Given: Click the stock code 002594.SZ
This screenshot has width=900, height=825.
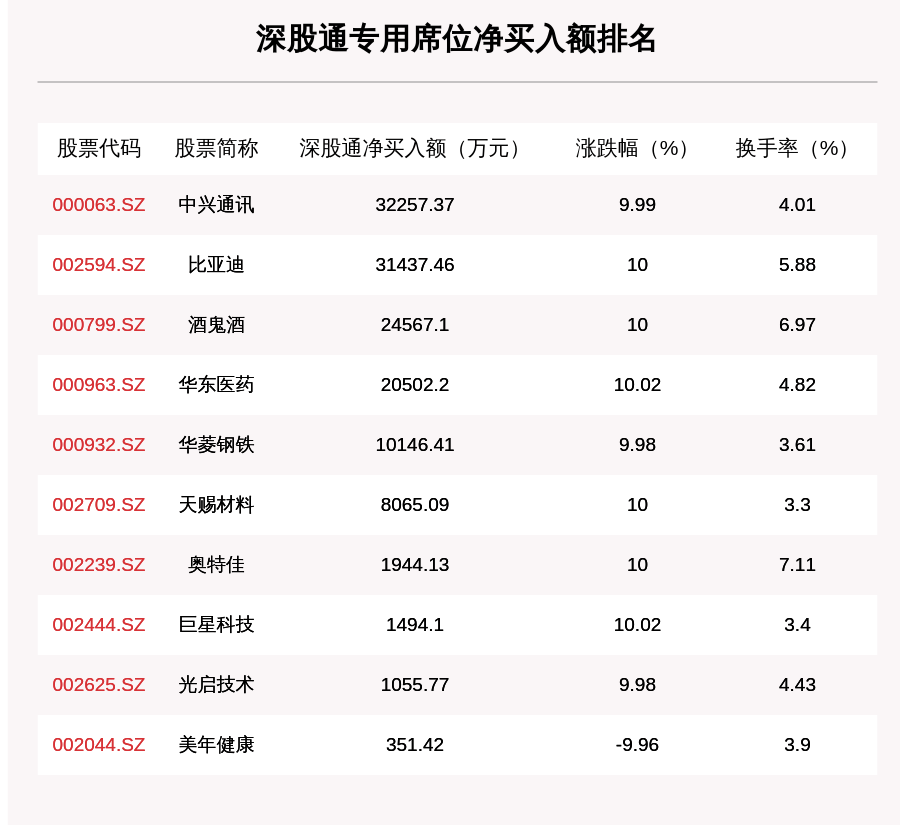Looking at the screenshot, I should [98, 265].
